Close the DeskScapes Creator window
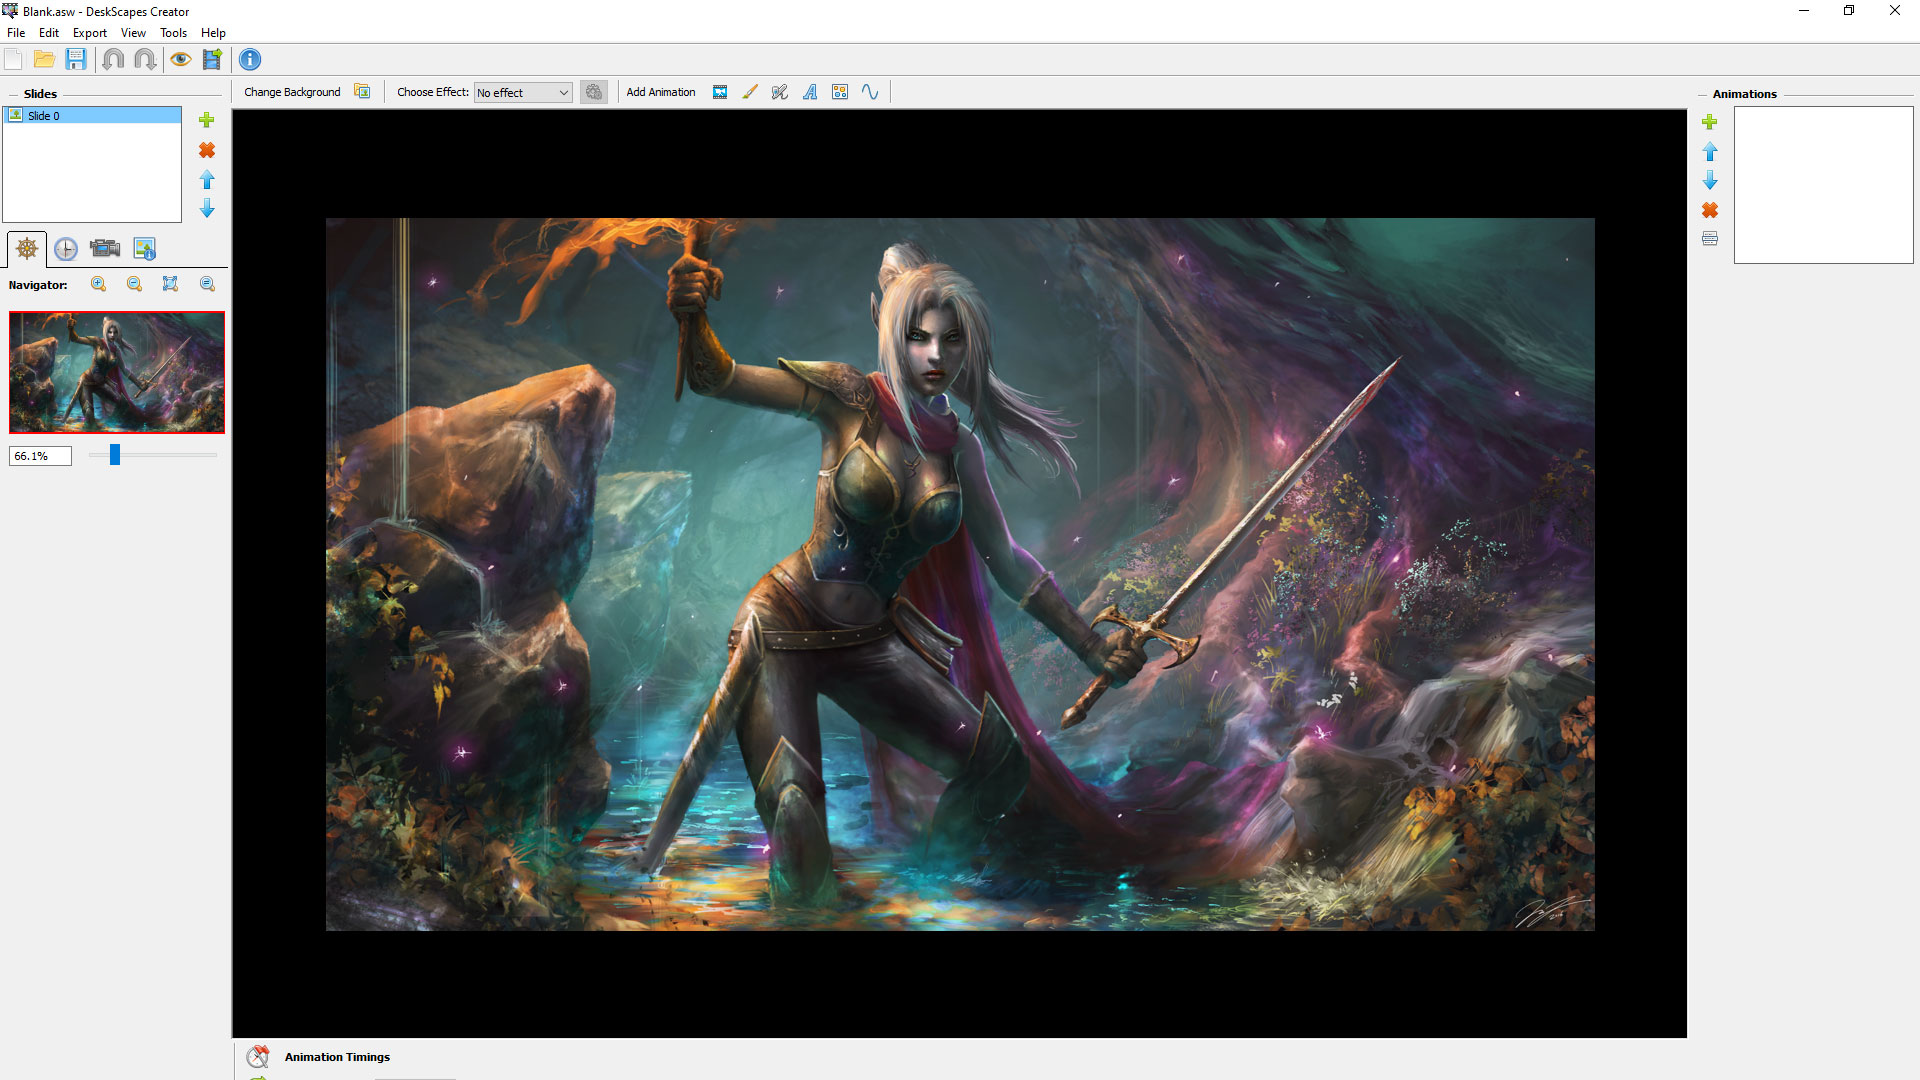Screen dimensions: 1920x1080 pyautogui.click(x=1895, y=11)
